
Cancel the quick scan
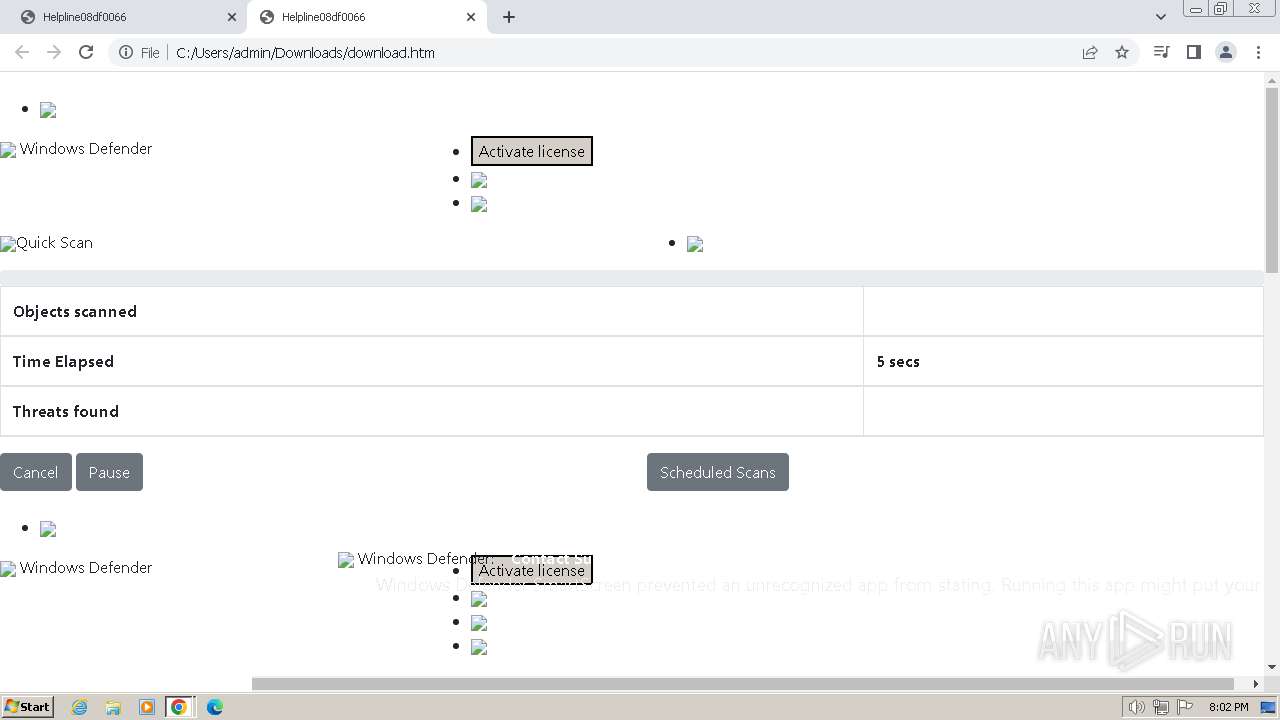(36, 472)
